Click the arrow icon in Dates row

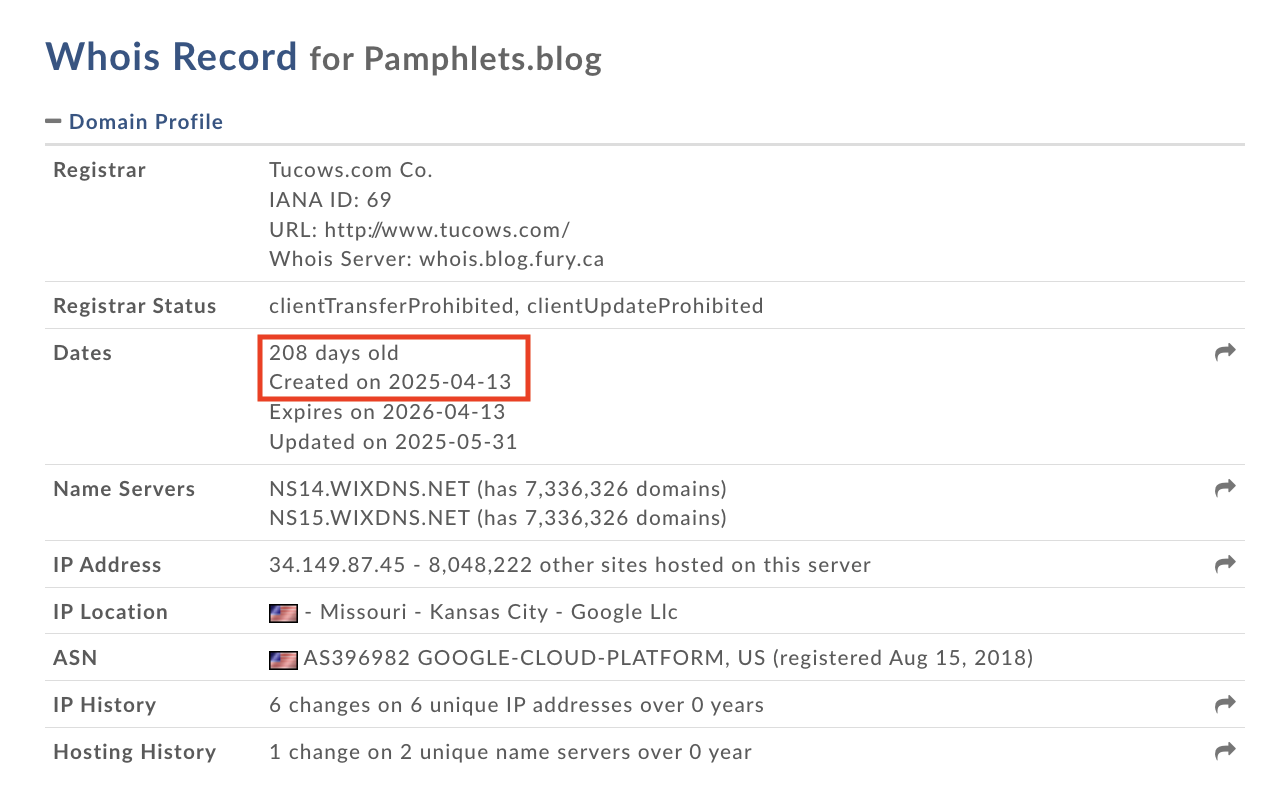[x=1225, y=352]
